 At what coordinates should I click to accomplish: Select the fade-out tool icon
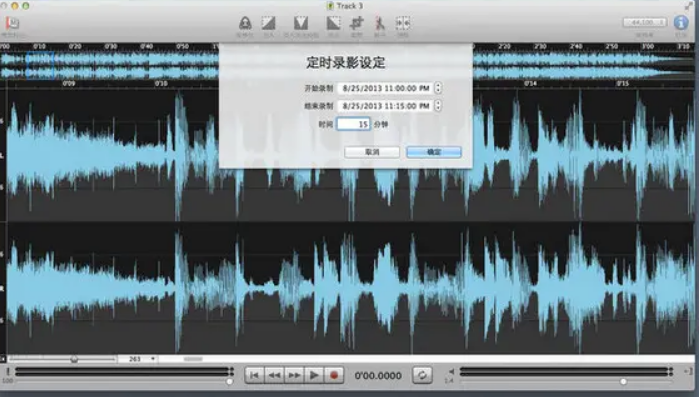(x=333, y=23)
